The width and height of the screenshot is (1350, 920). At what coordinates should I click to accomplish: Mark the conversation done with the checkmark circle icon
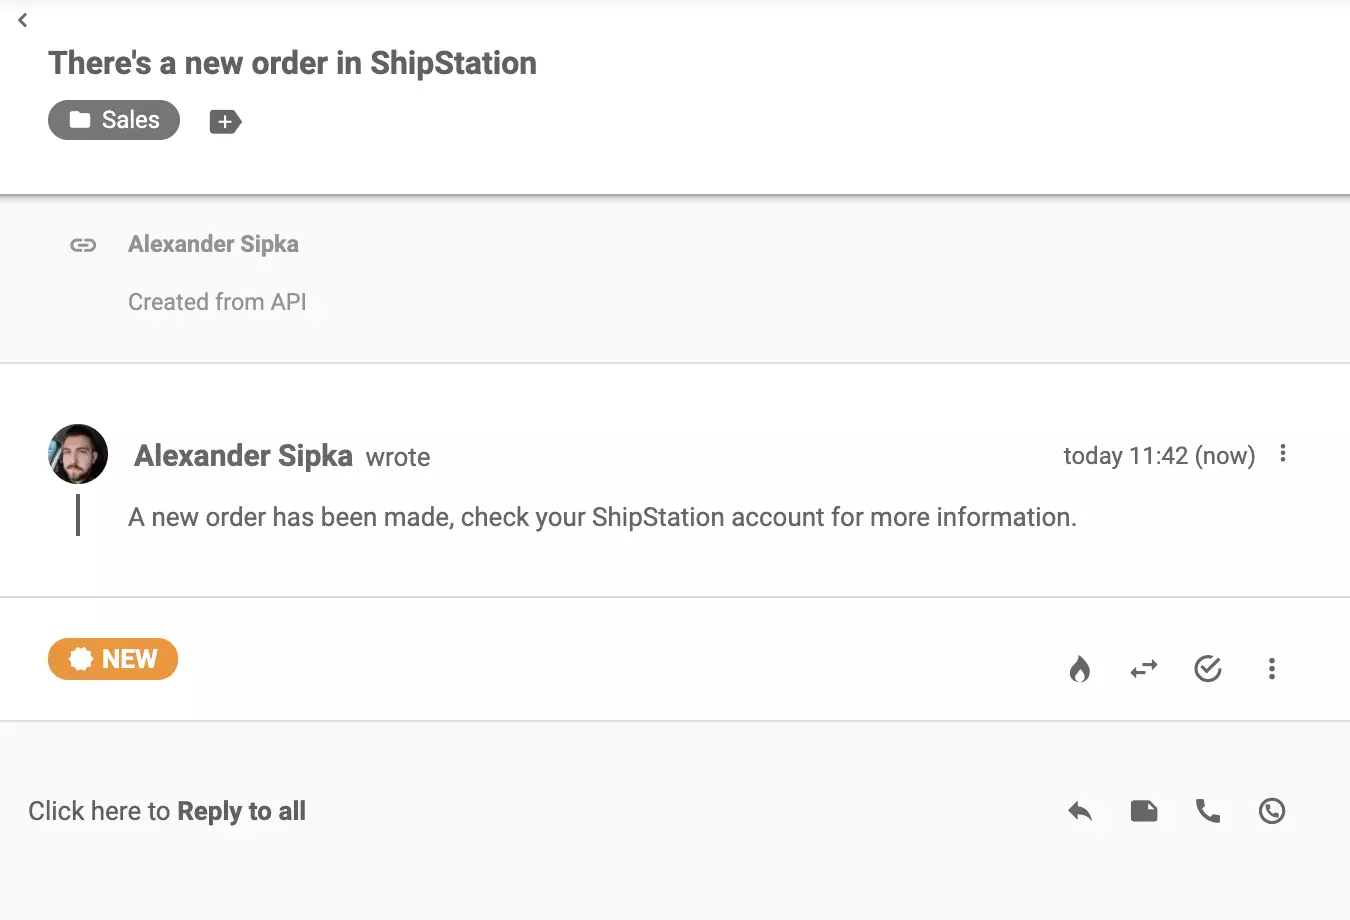click(1208, 669)
